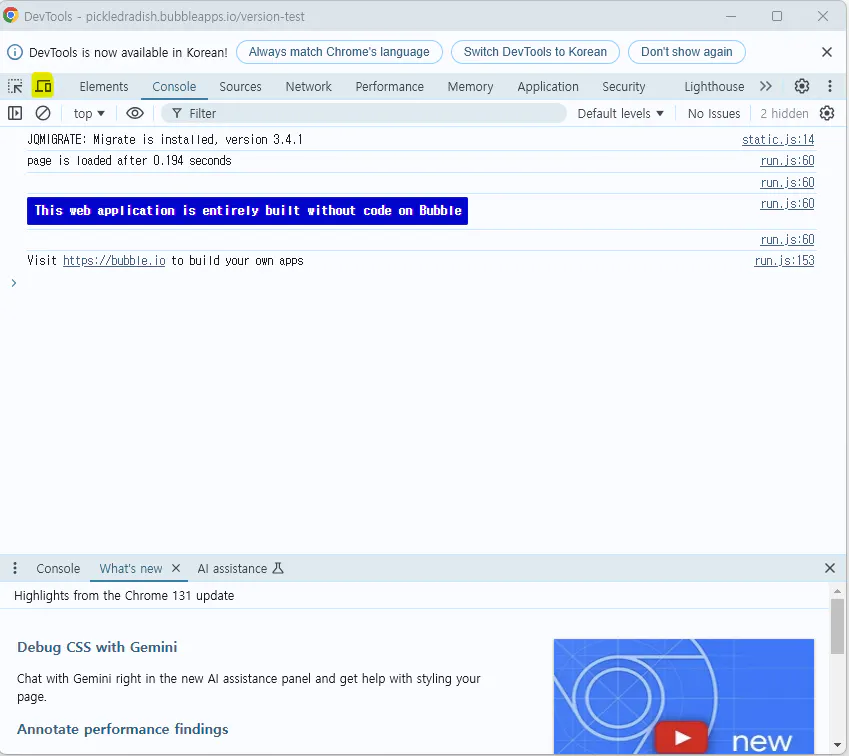Switch to the Sources tab

coord(240,87)
